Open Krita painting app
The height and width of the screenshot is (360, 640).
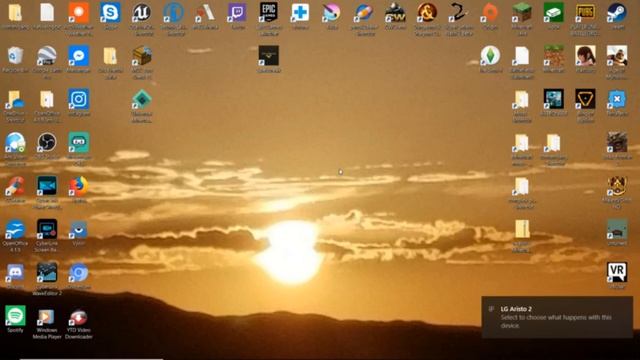point(331,13)
